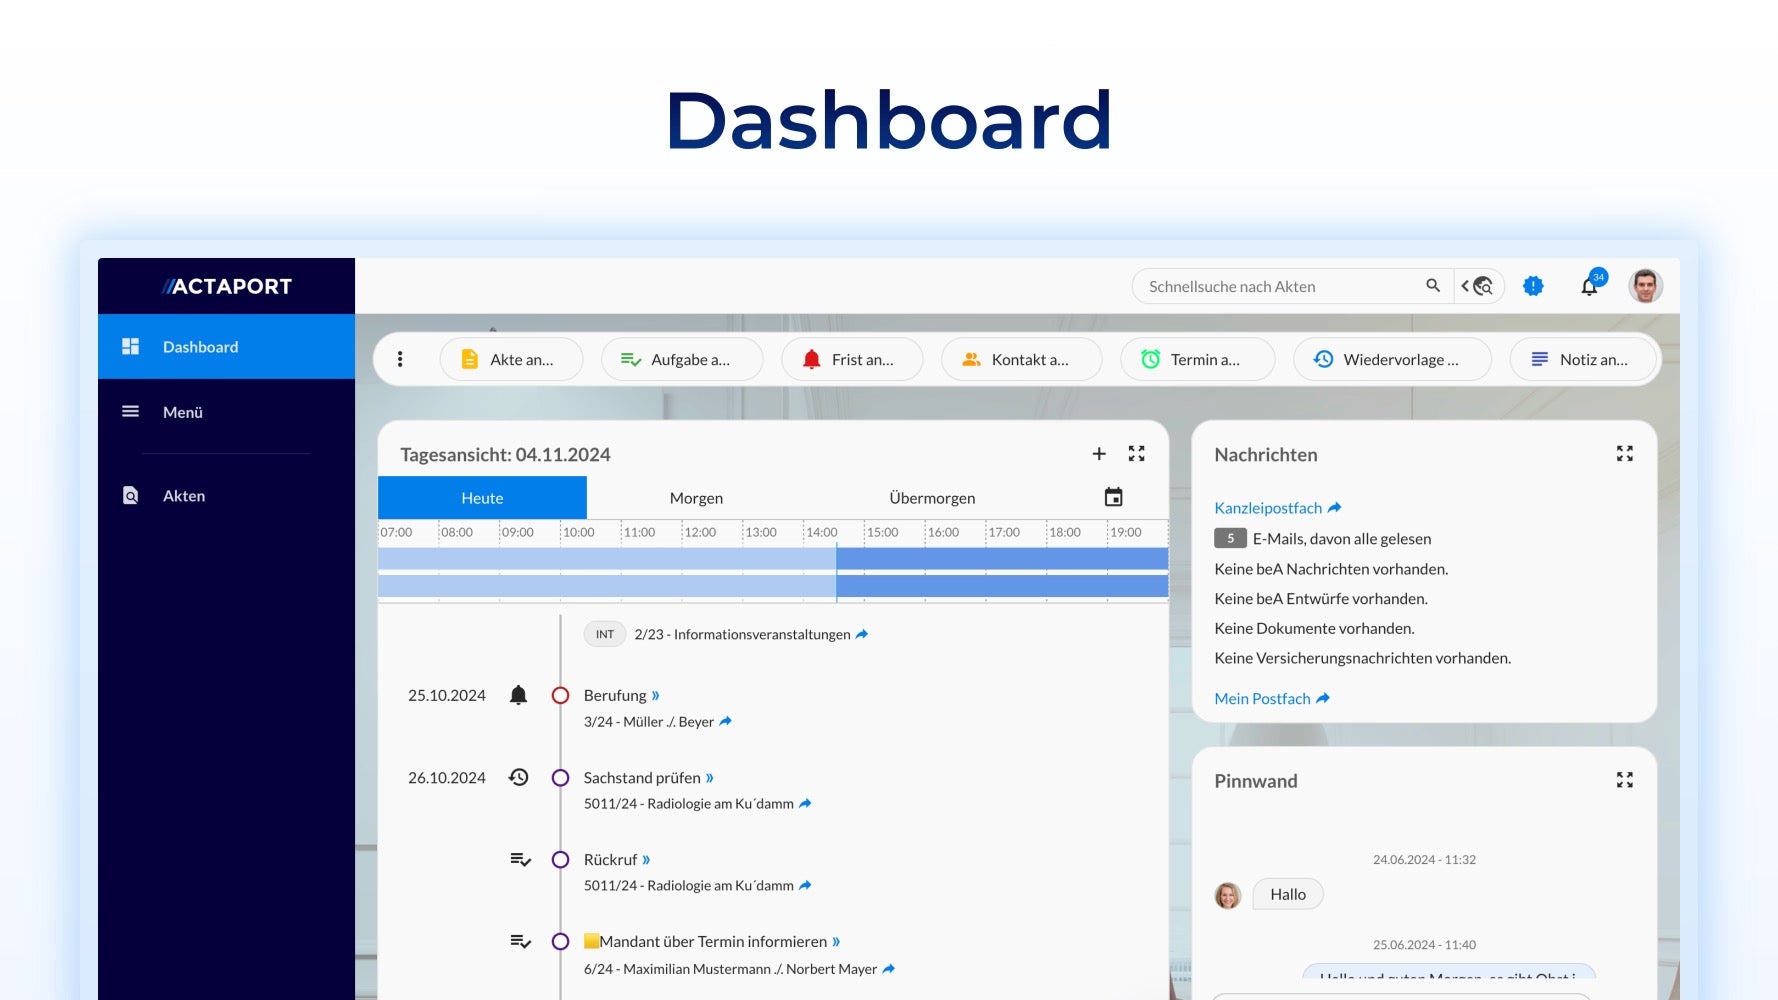
Task: Open the Kanzleipostfach link
Action: [x=1278, y=508]
